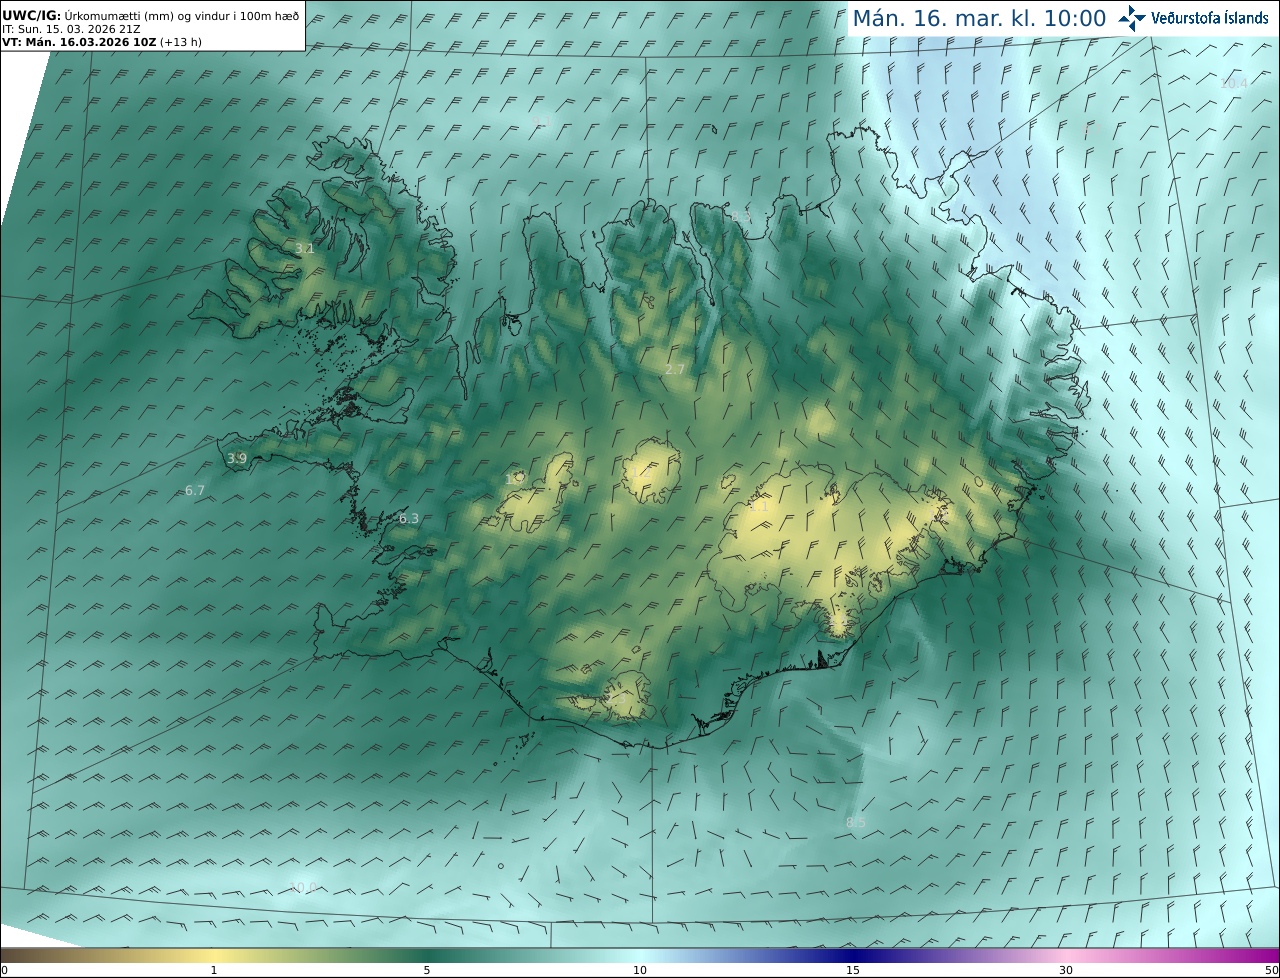Click the 3.1 value in the Westfjords

304,248
